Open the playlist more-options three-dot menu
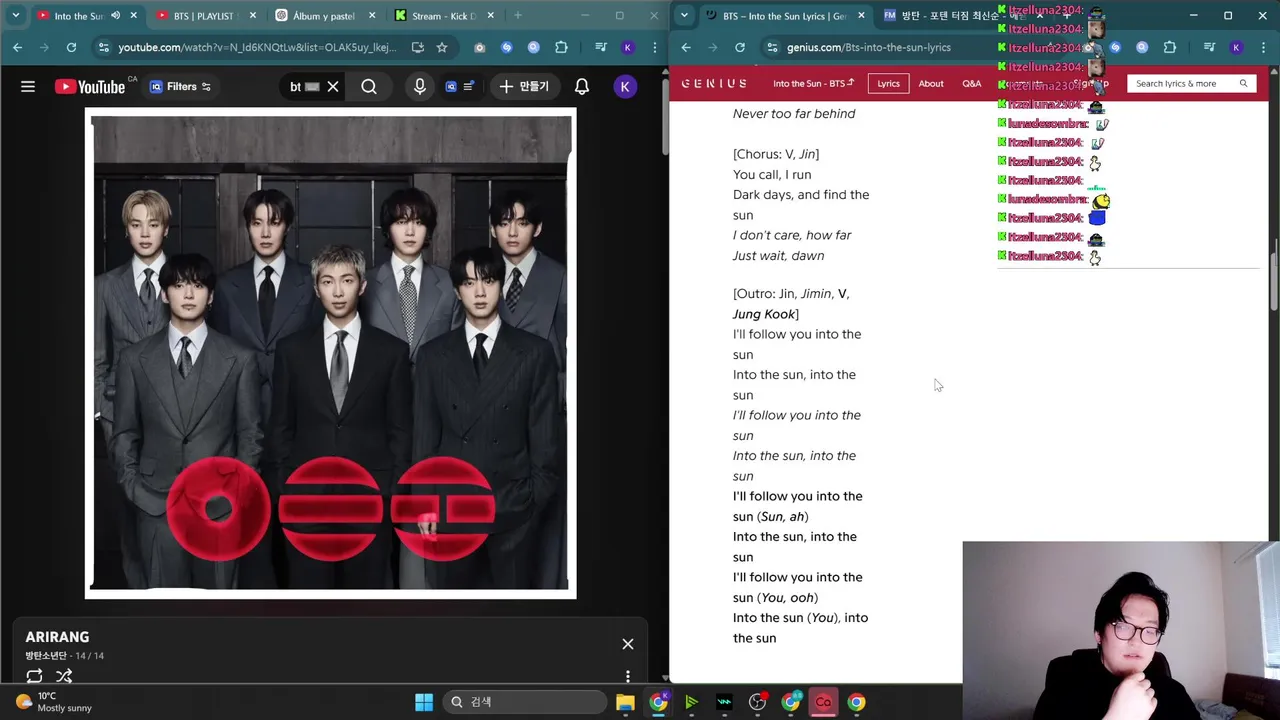 tap(628, 676)
